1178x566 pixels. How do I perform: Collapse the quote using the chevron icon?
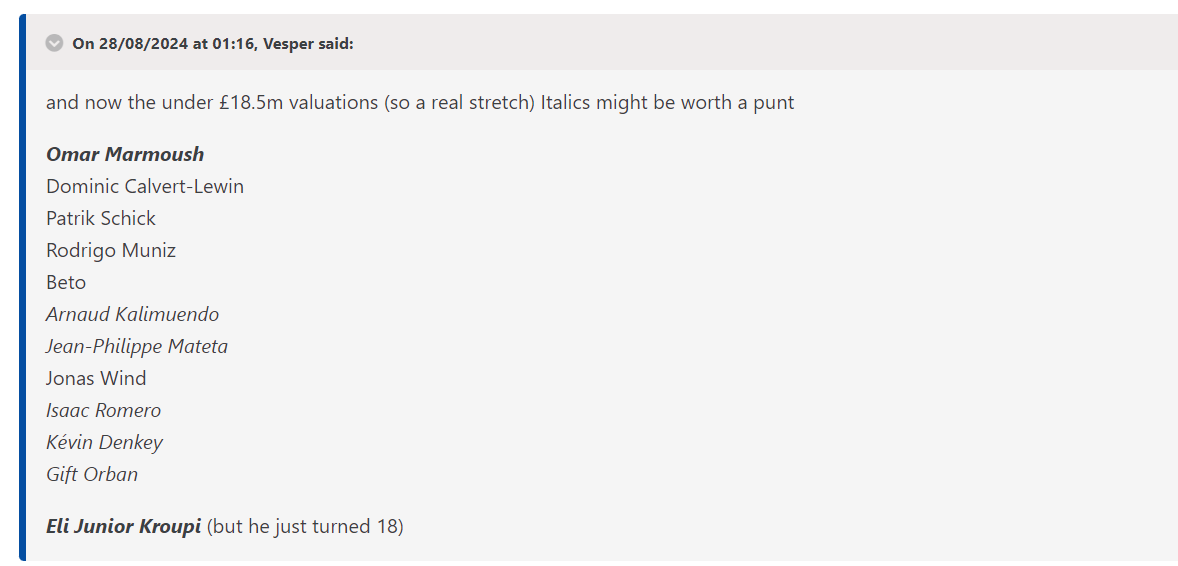click(54, 43)
